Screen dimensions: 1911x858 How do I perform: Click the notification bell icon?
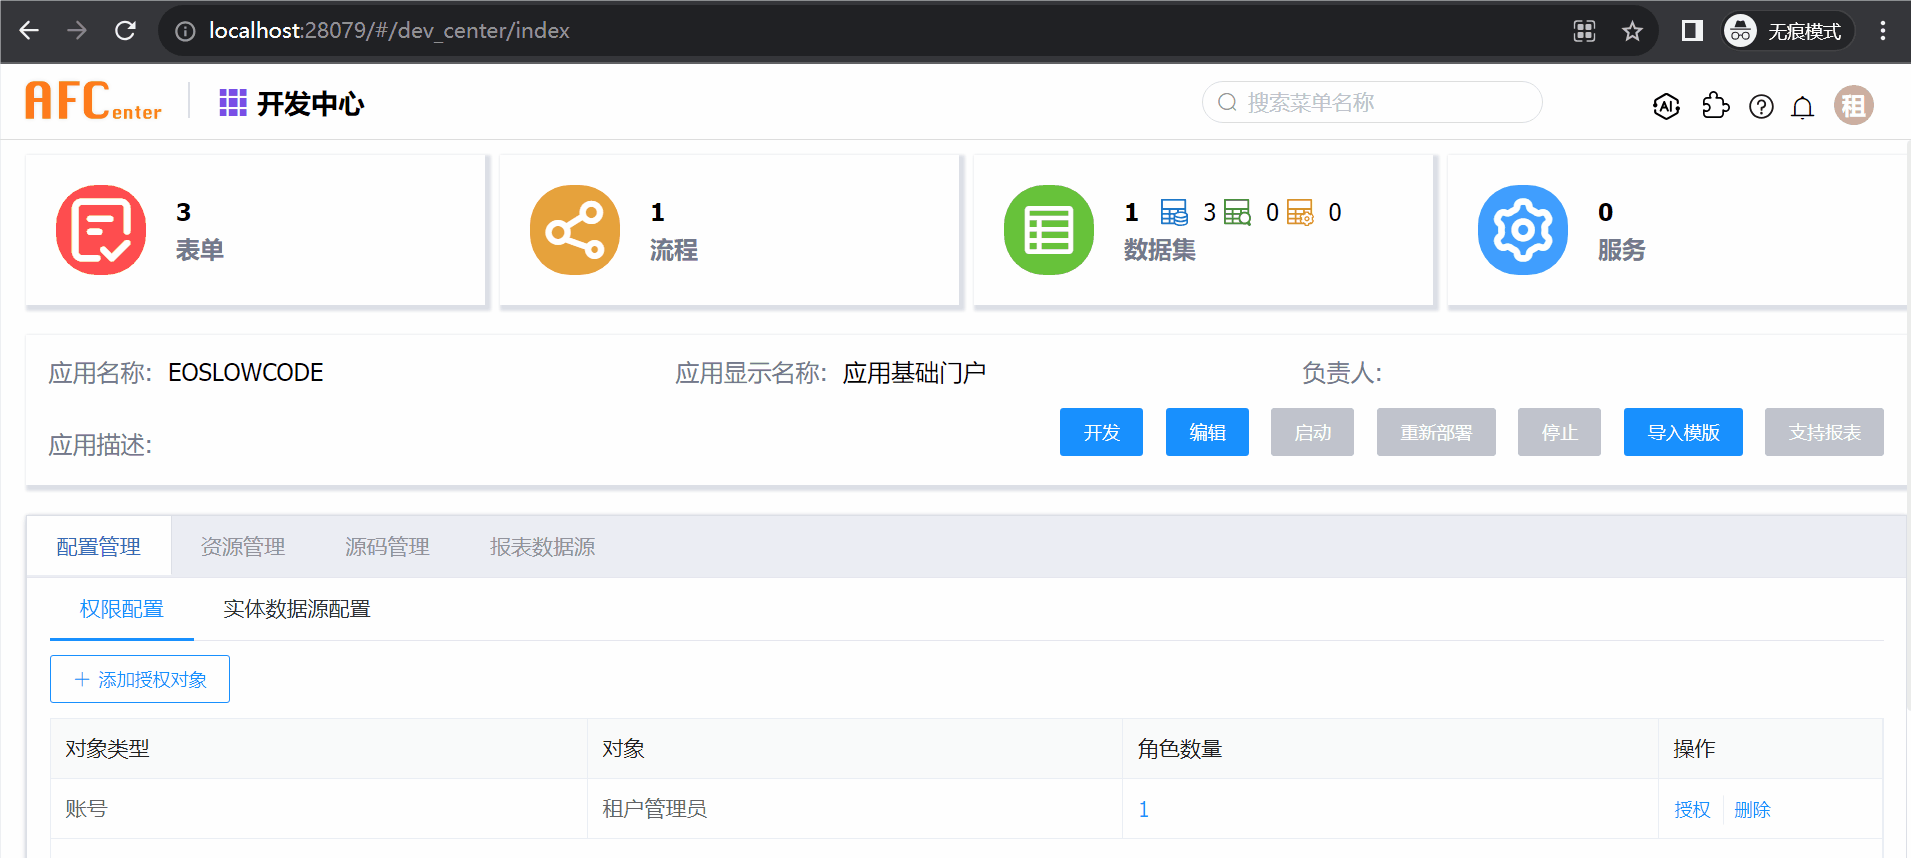tap(1802, 107)
